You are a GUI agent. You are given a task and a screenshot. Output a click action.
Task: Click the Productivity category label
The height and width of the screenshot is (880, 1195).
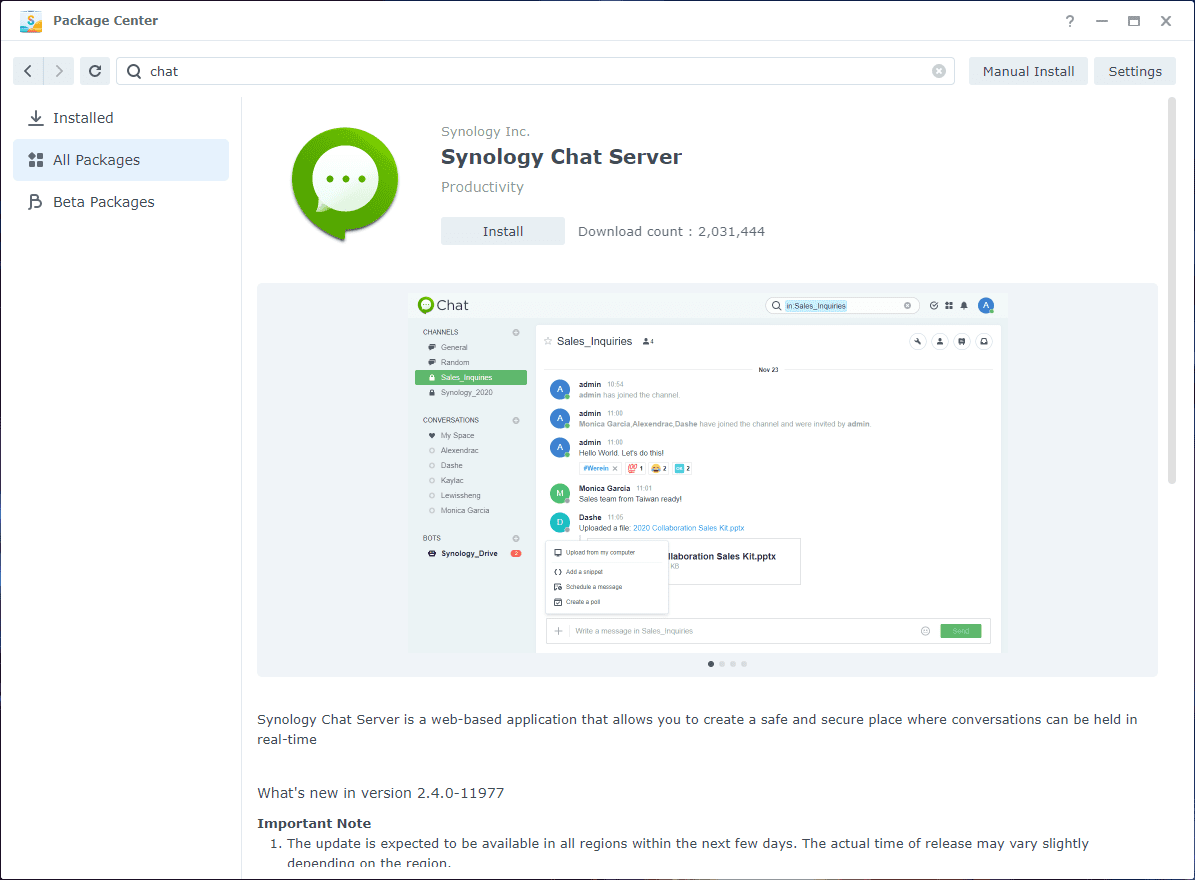pyautogui.click(x=482, y=187)
